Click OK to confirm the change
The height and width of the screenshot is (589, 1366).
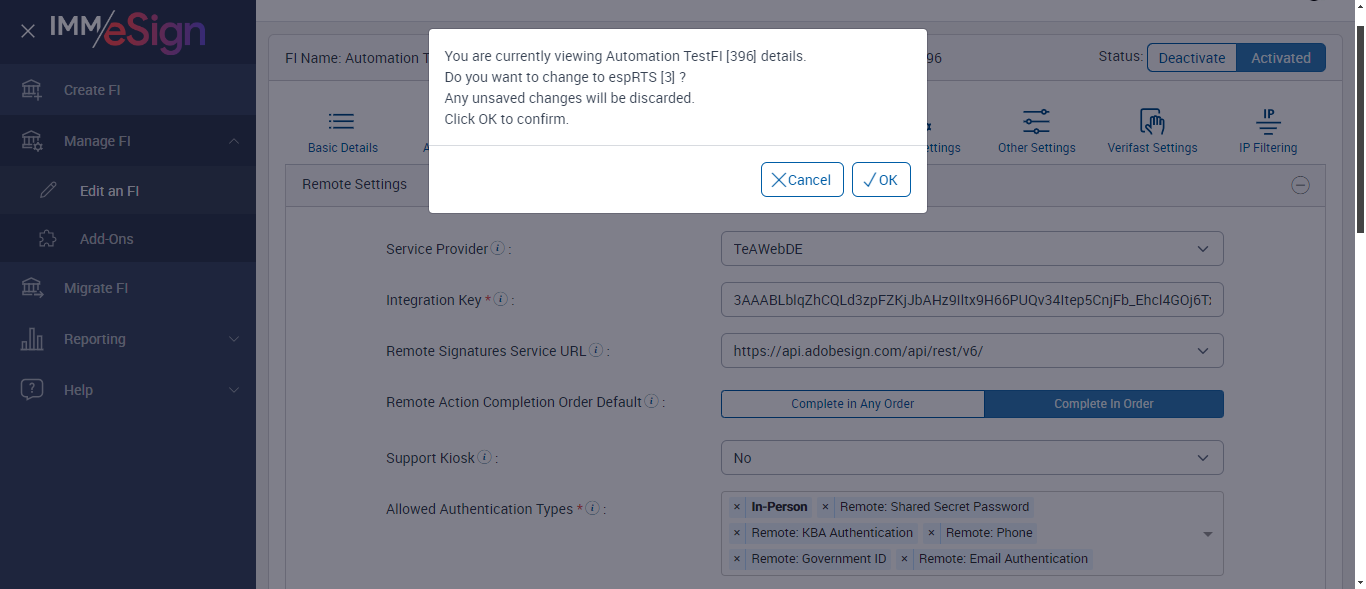pyautogui.click(x=881, y=180)
